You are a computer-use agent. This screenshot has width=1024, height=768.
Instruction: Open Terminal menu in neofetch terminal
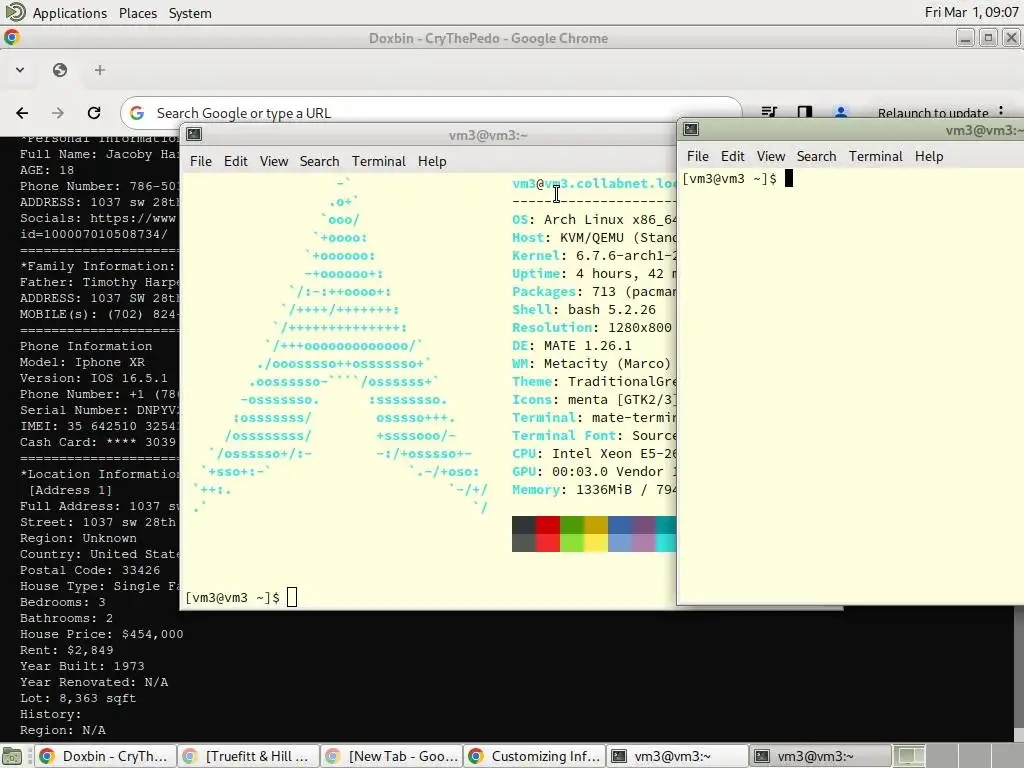[379, 161]
